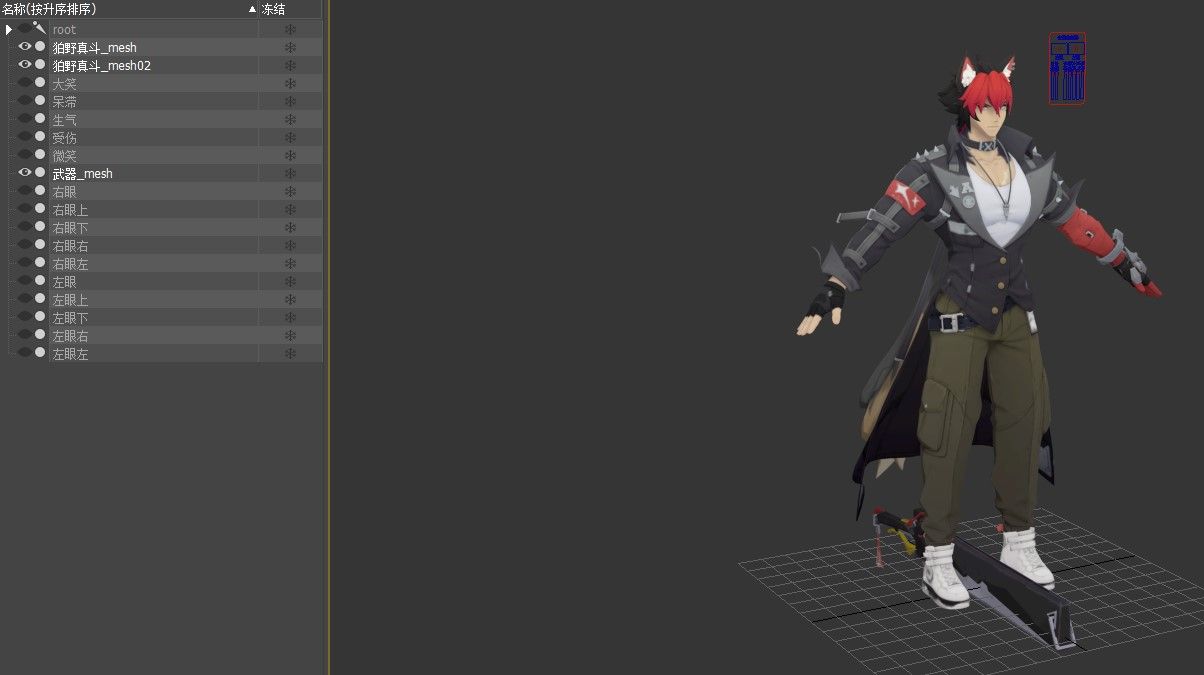The image size is (1204, 675).
Task: Click the object type icon for 大笑
Action: coord(40,83)
